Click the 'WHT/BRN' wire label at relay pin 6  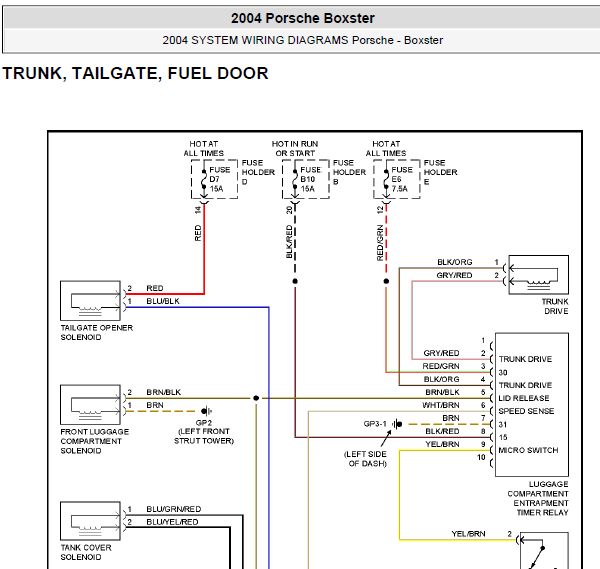coord(441,405)
